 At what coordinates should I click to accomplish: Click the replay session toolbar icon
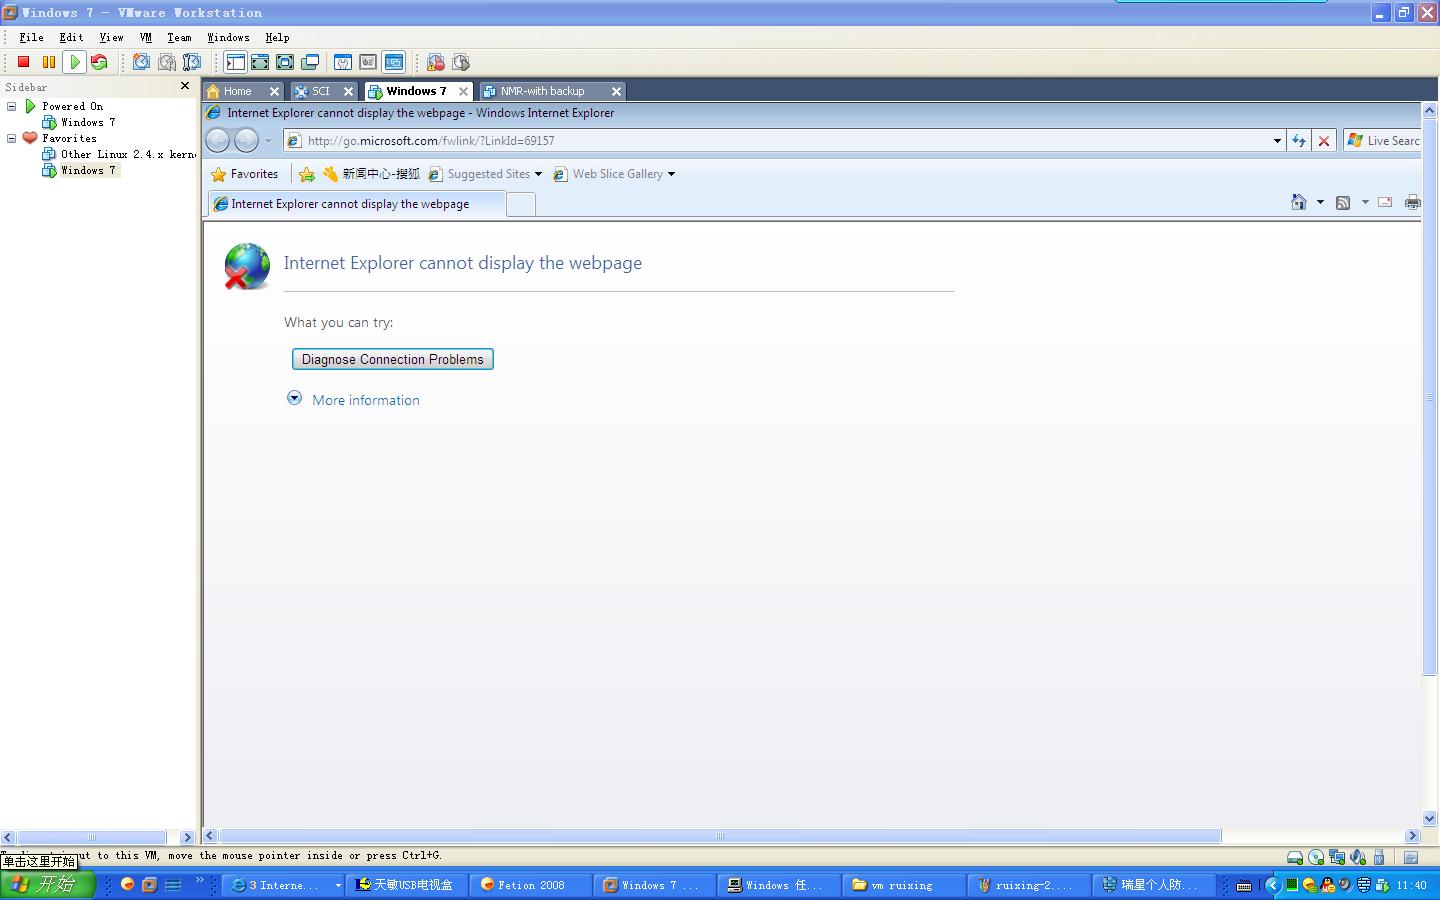(x=461, y=62)
